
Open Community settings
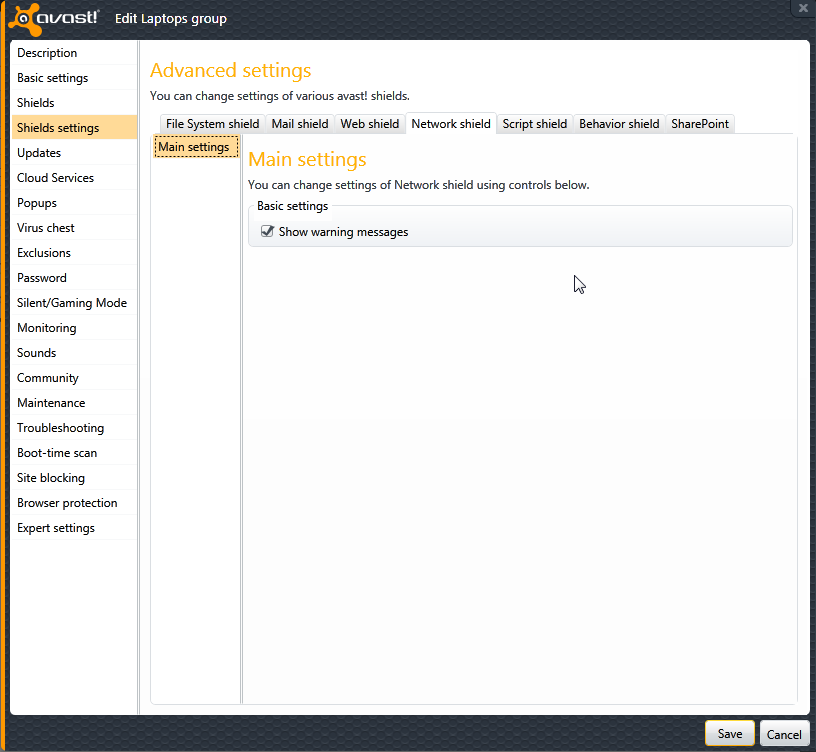[x=73, y=377]
